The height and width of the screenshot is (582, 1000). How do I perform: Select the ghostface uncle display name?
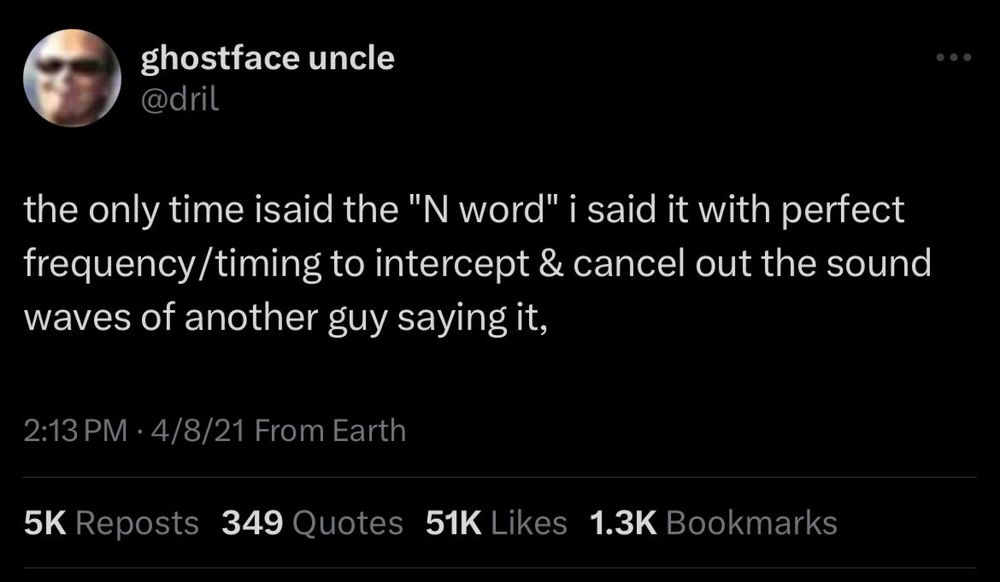(267, 58)
